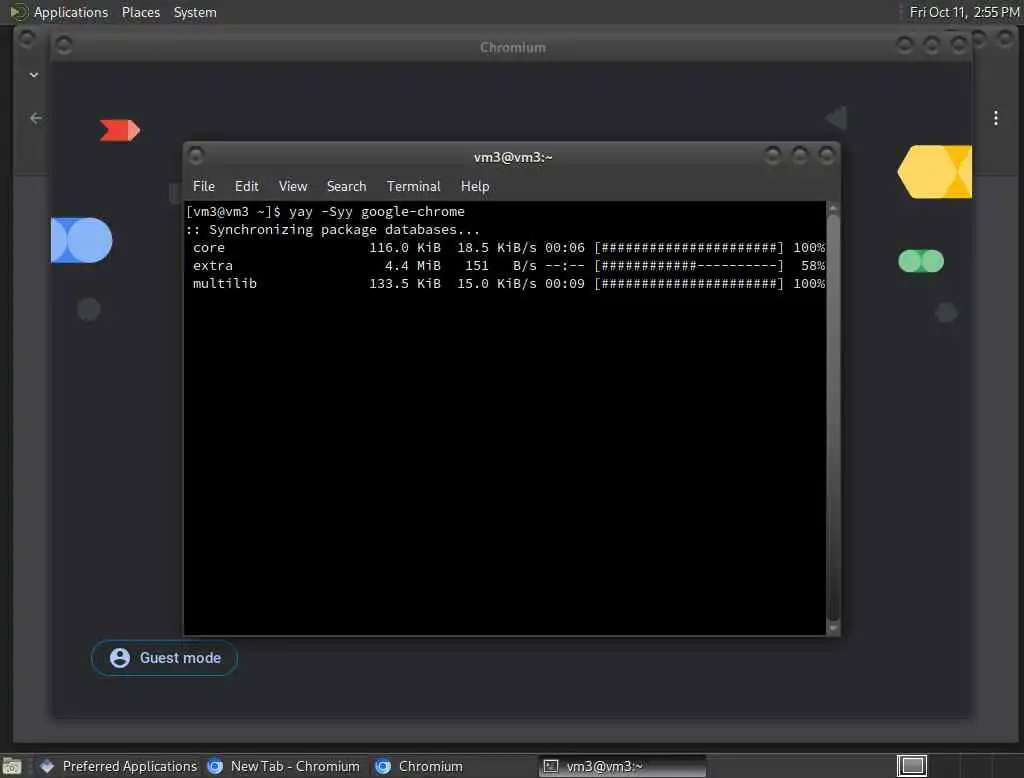Click the extra download progress bar at 58%
Image resolution: width=1024 pixels, height=778 pixels.
689,266
